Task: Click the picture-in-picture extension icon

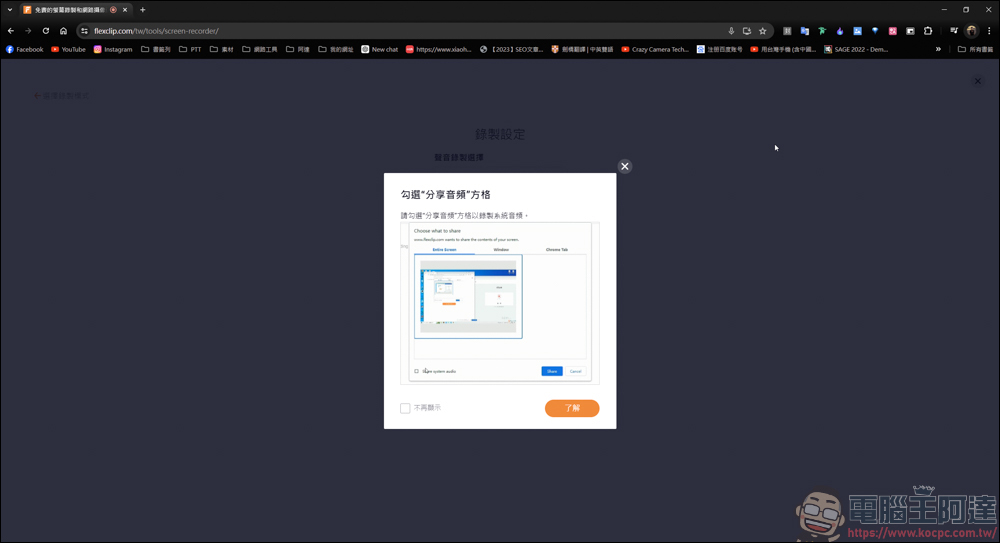Action: pos(910,31)
